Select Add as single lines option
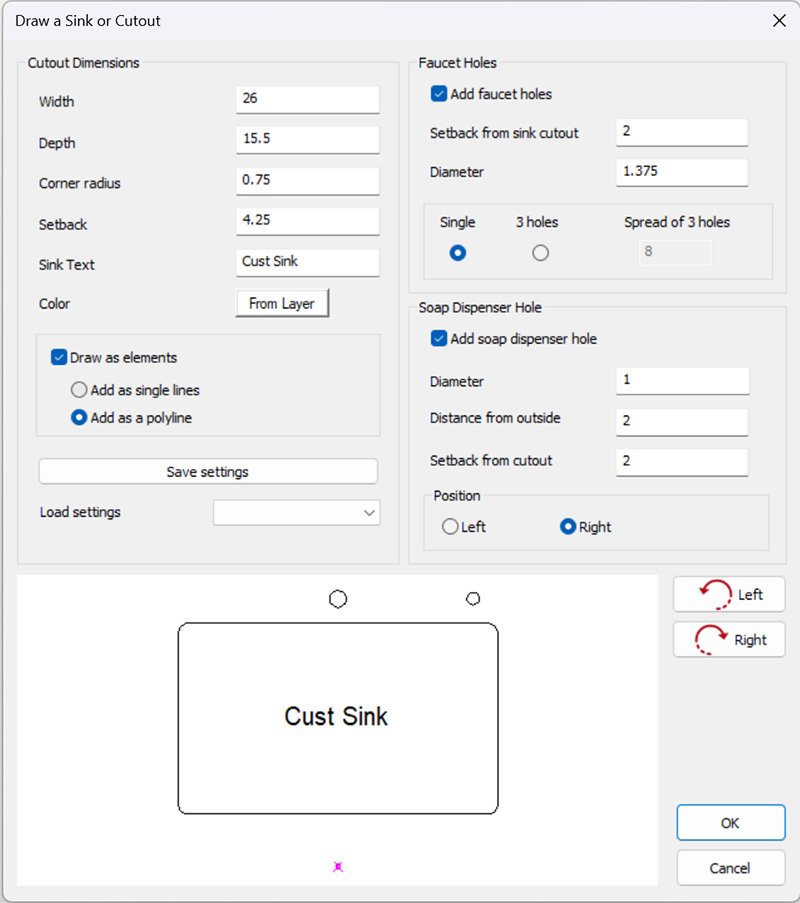 (79, 390)
